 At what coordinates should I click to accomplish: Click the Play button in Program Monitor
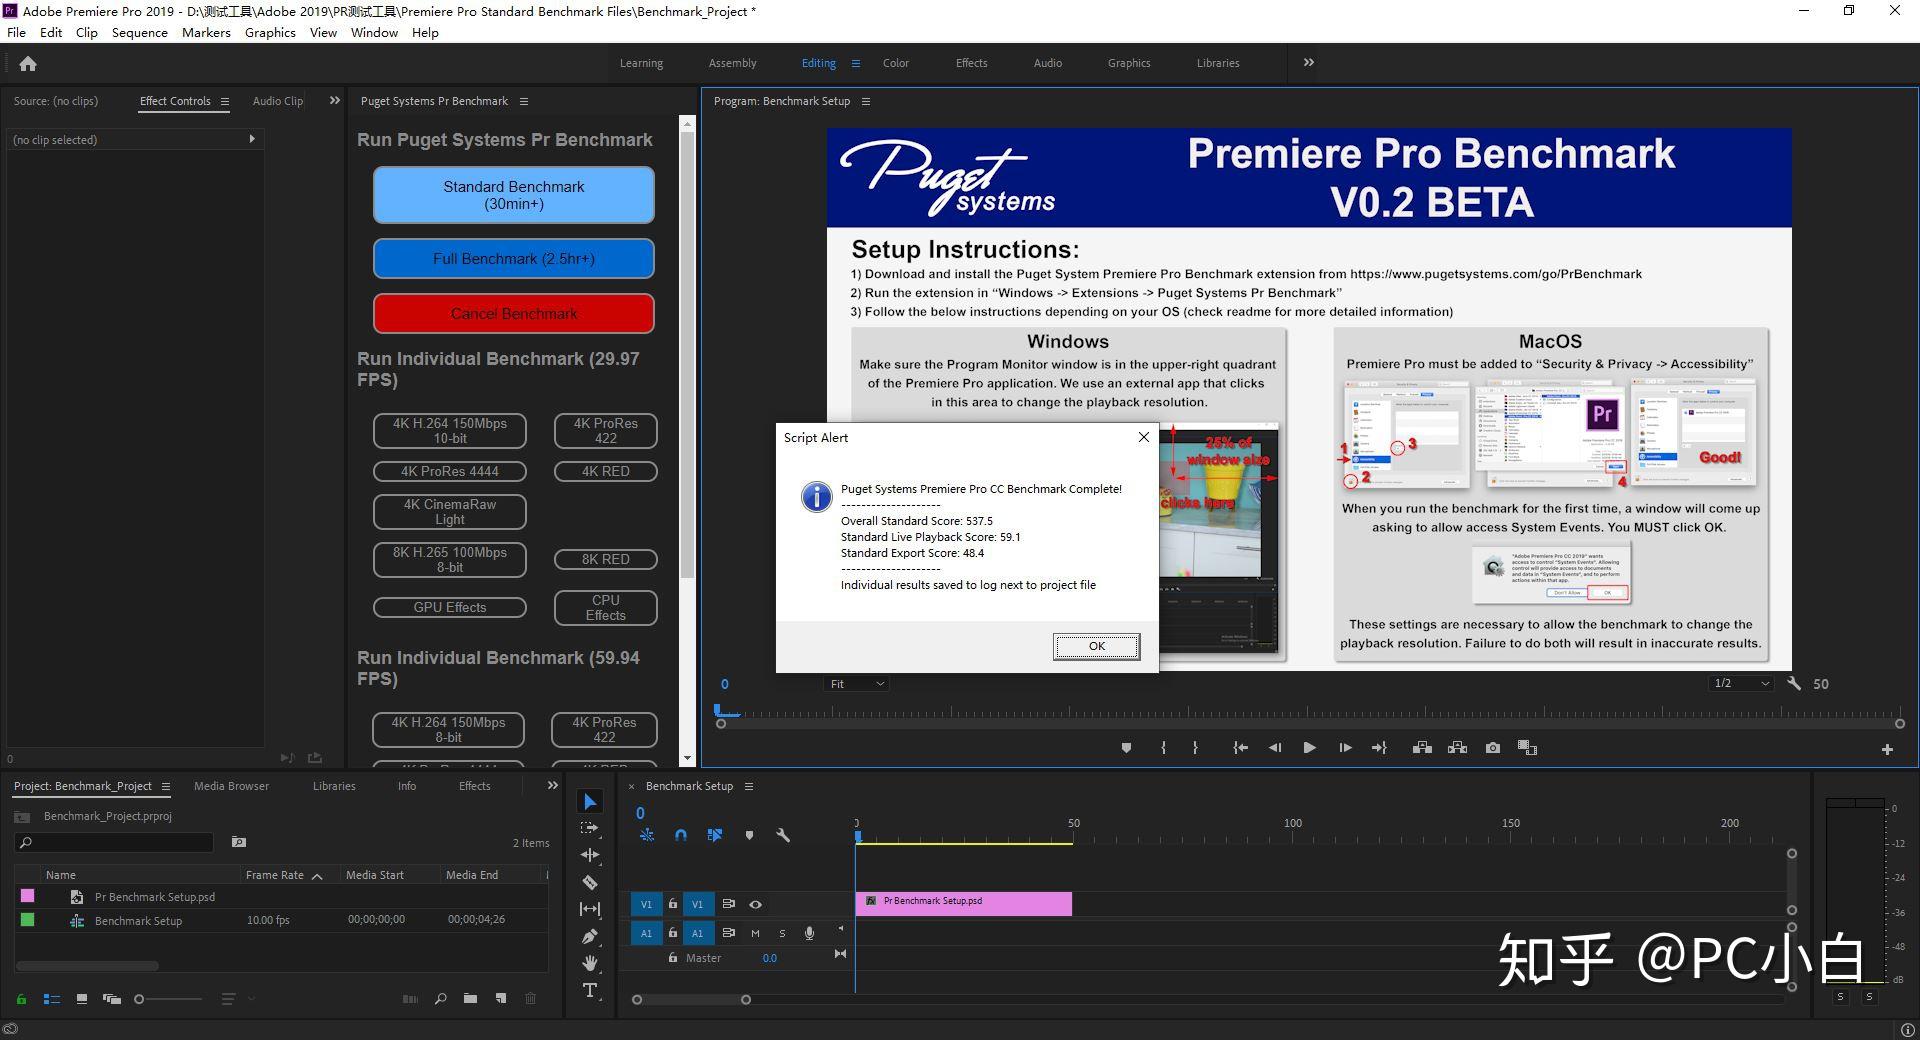point(1309,748)
